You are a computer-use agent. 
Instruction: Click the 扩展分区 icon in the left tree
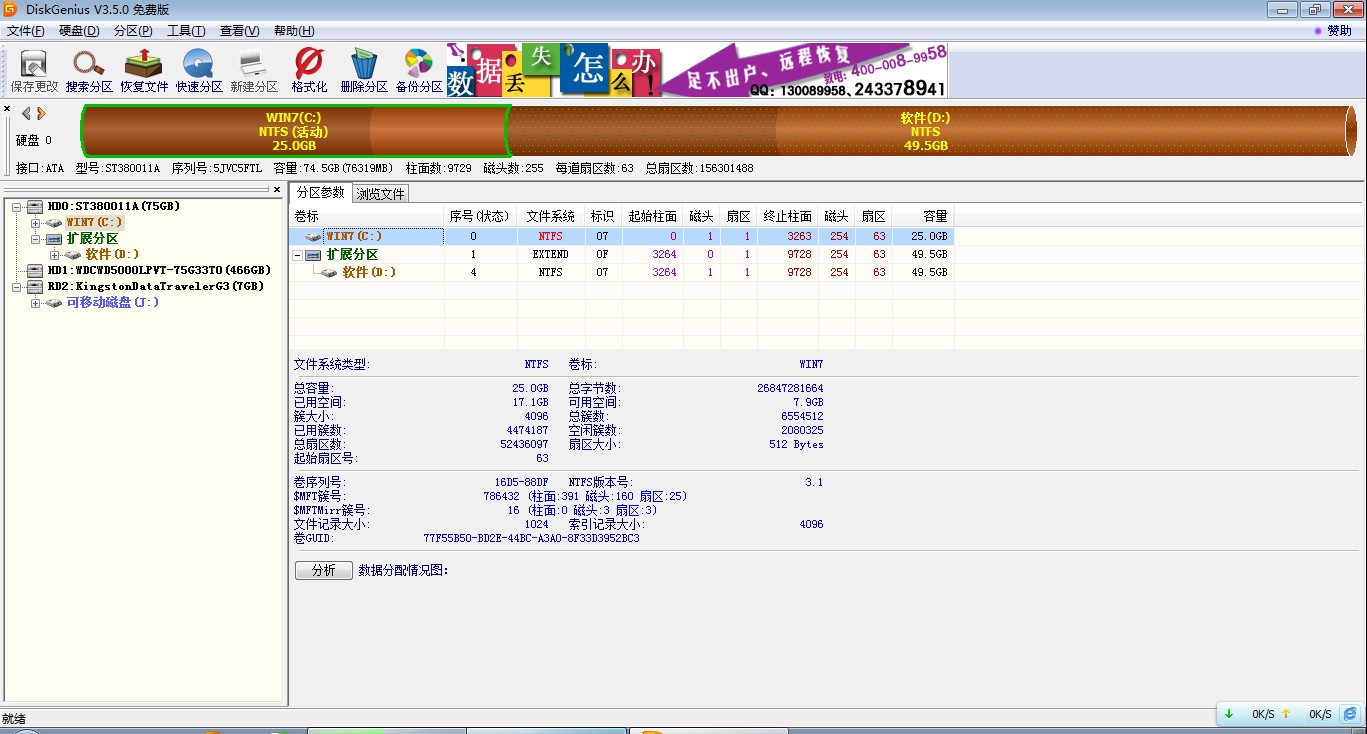[54, 238]
